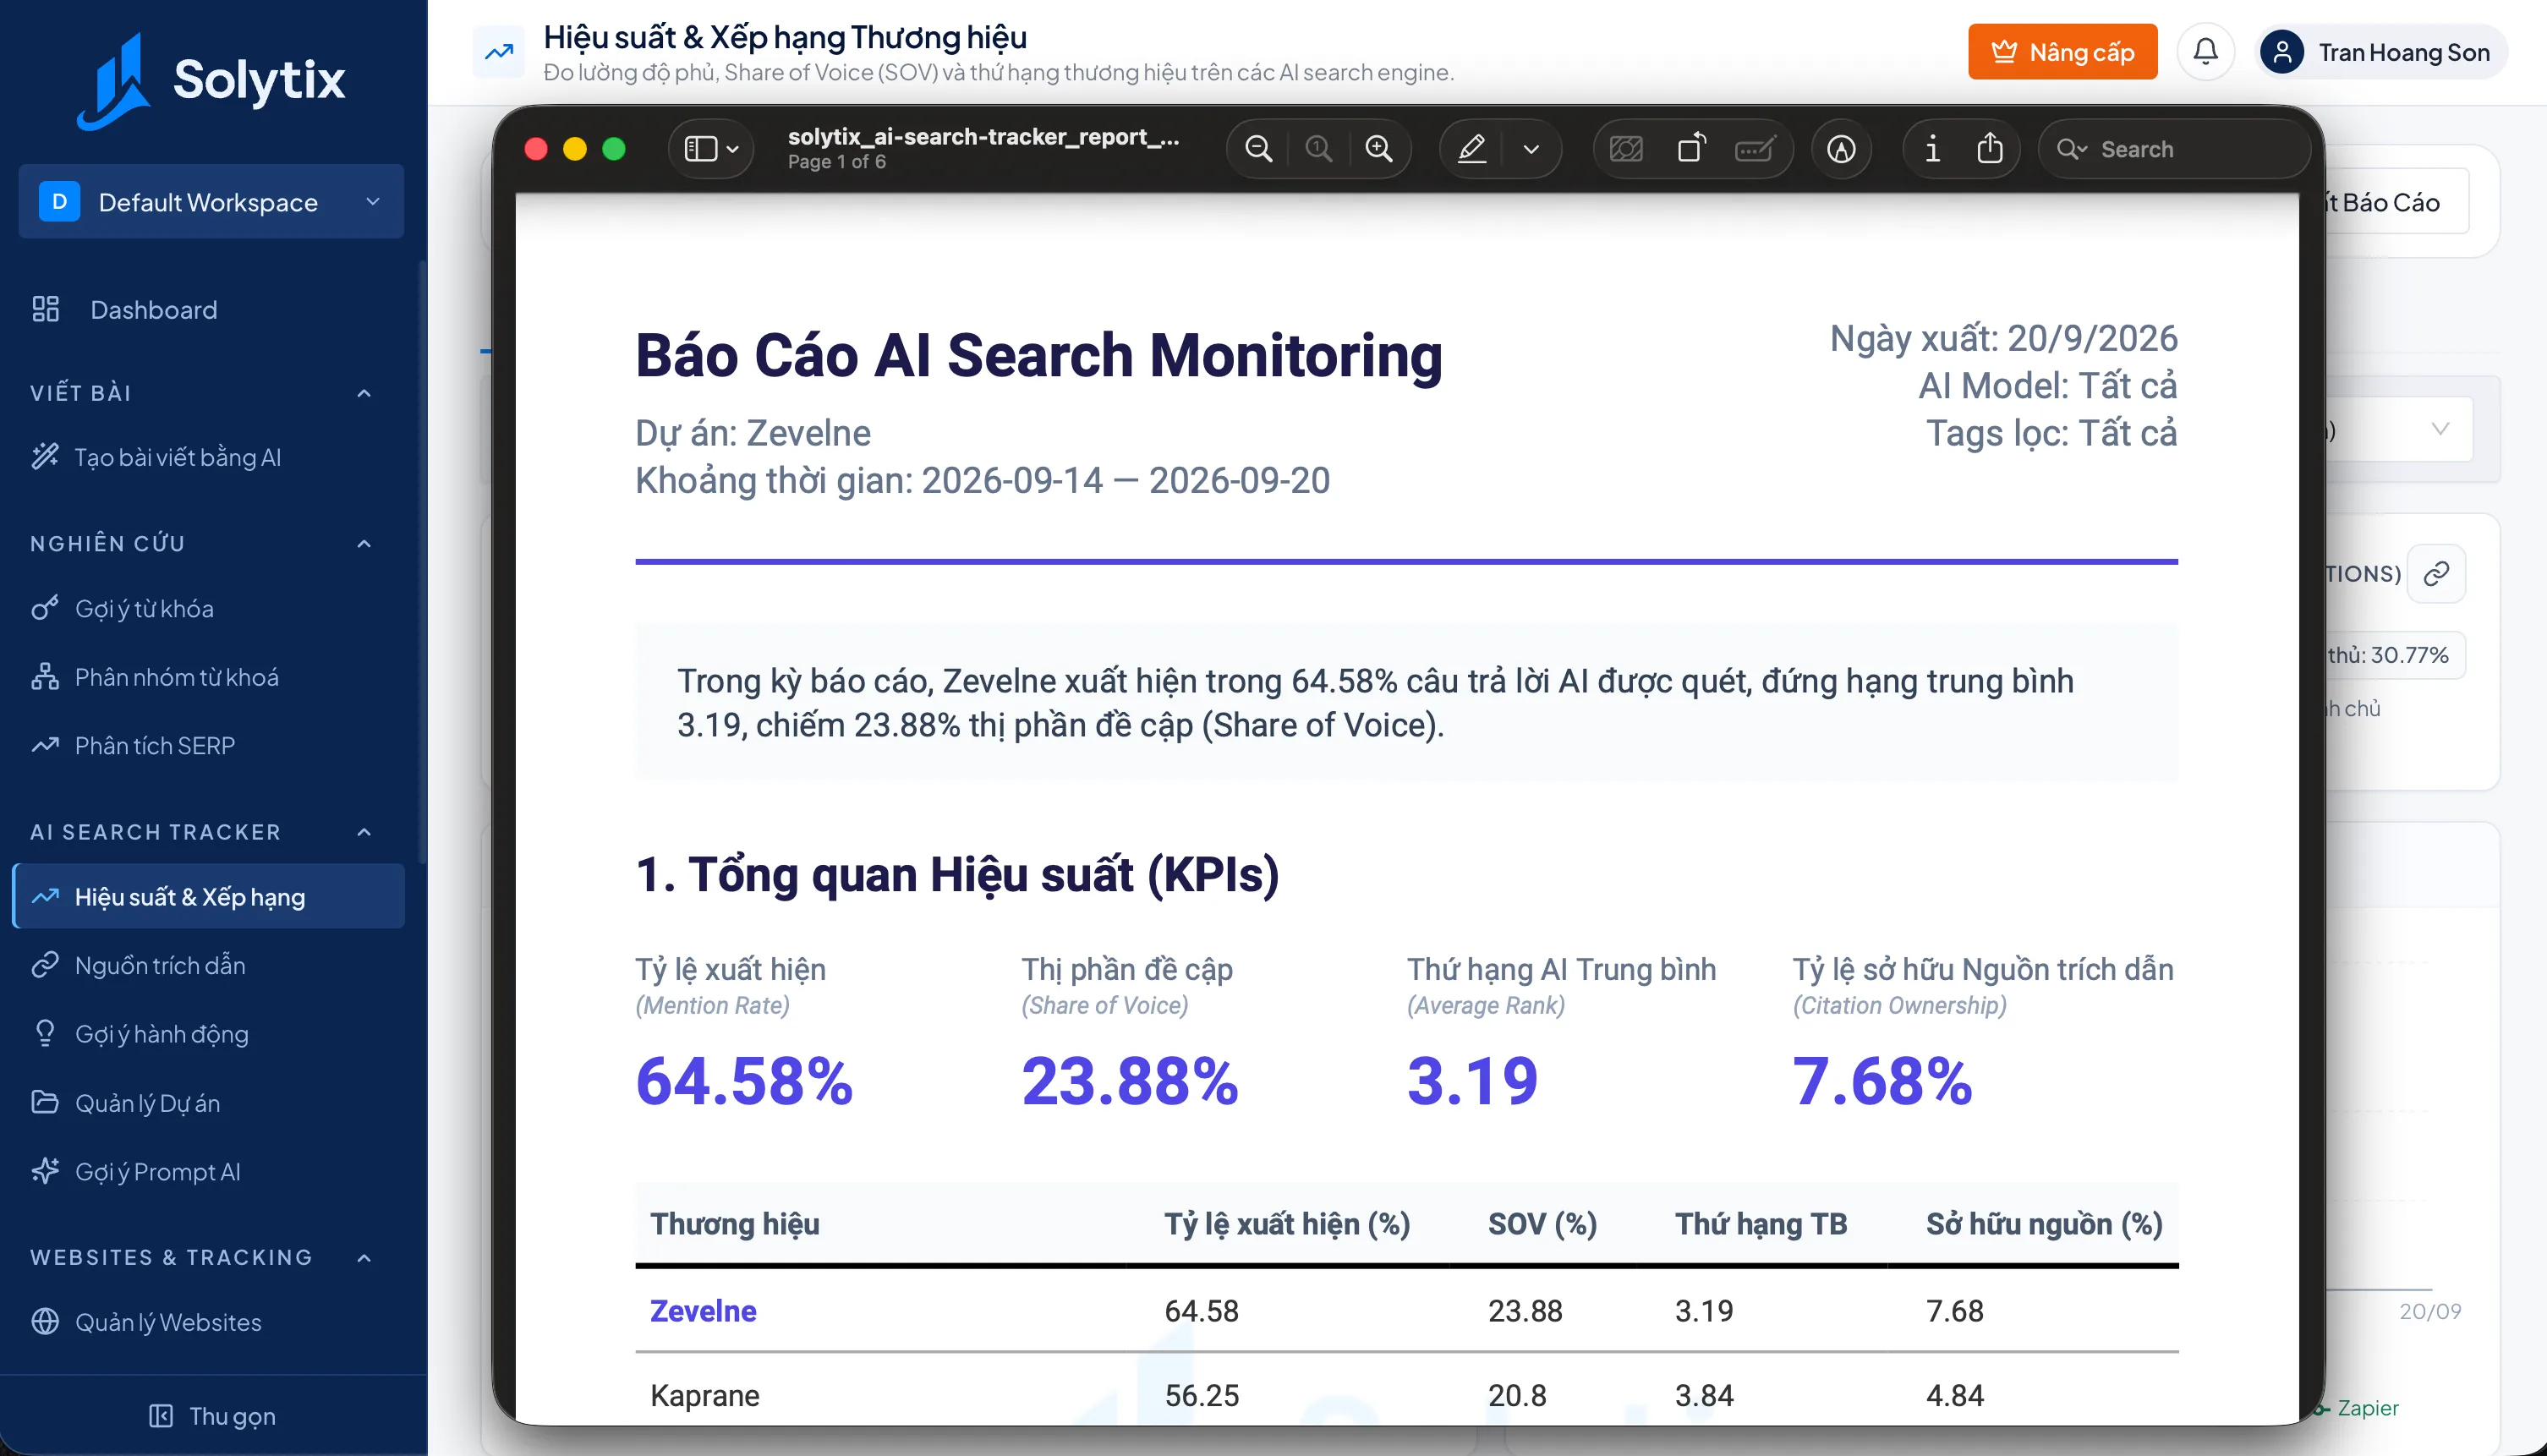Open document info inspector icon
Viewport: 2547px width, 1456px height.
[x=1932, y=150]
